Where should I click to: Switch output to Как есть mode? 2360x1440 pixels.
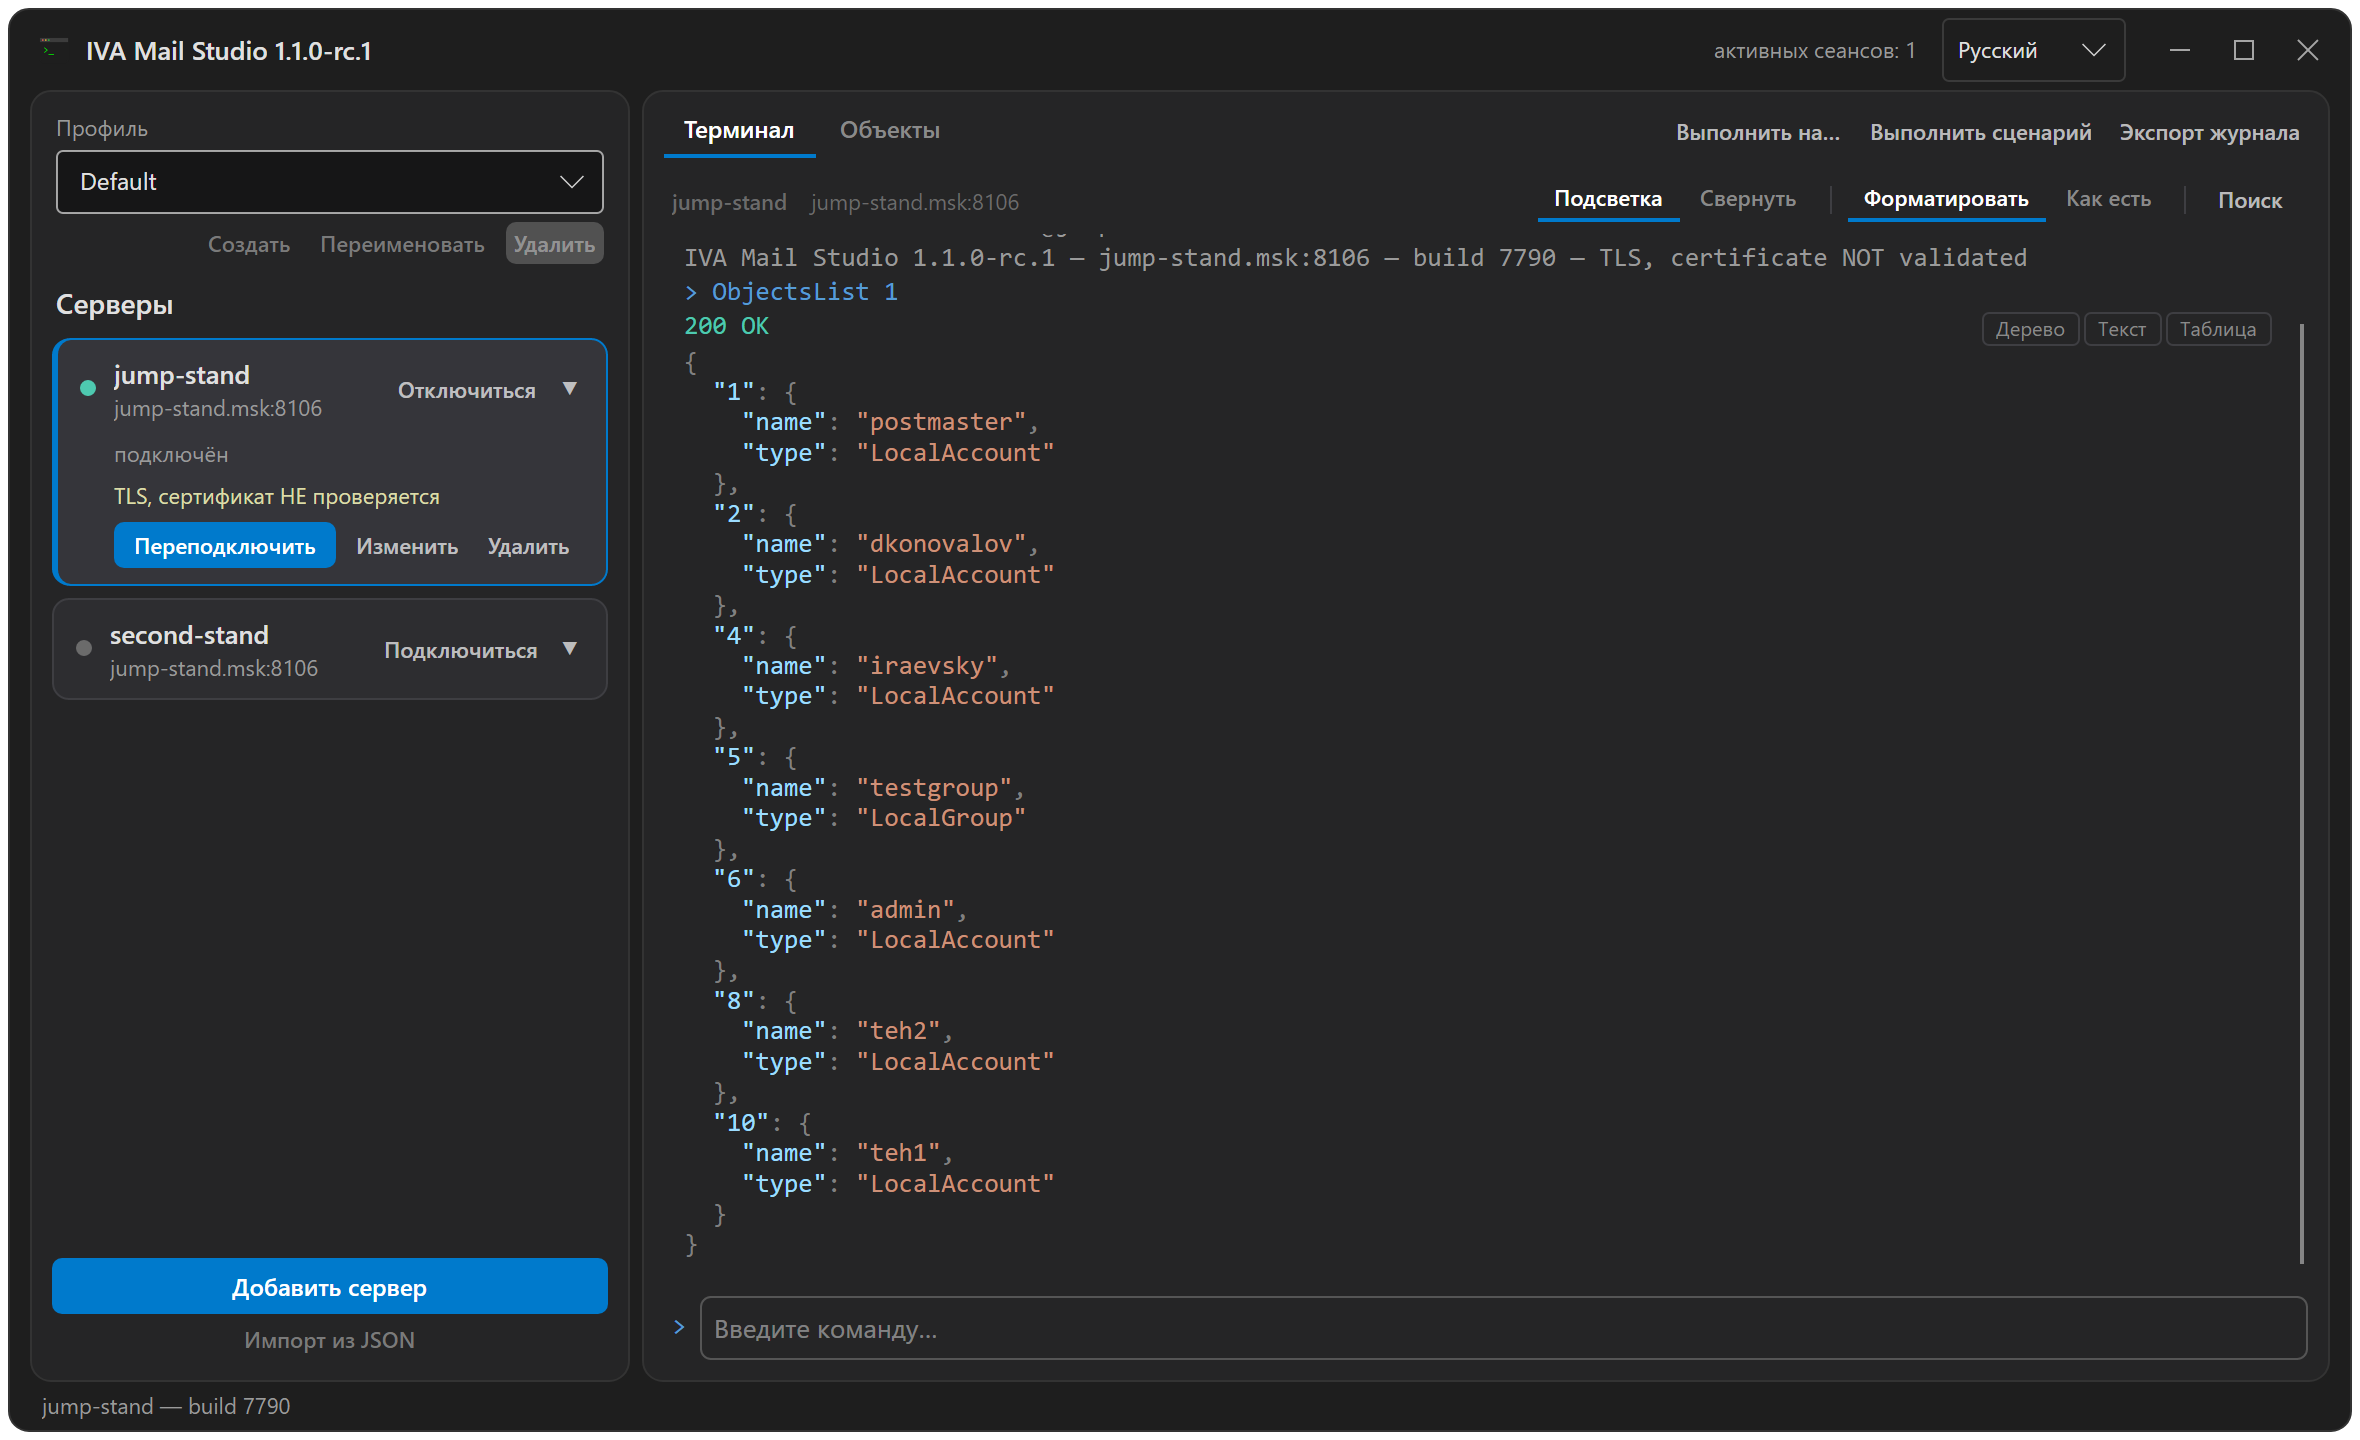pos(2108,199)
